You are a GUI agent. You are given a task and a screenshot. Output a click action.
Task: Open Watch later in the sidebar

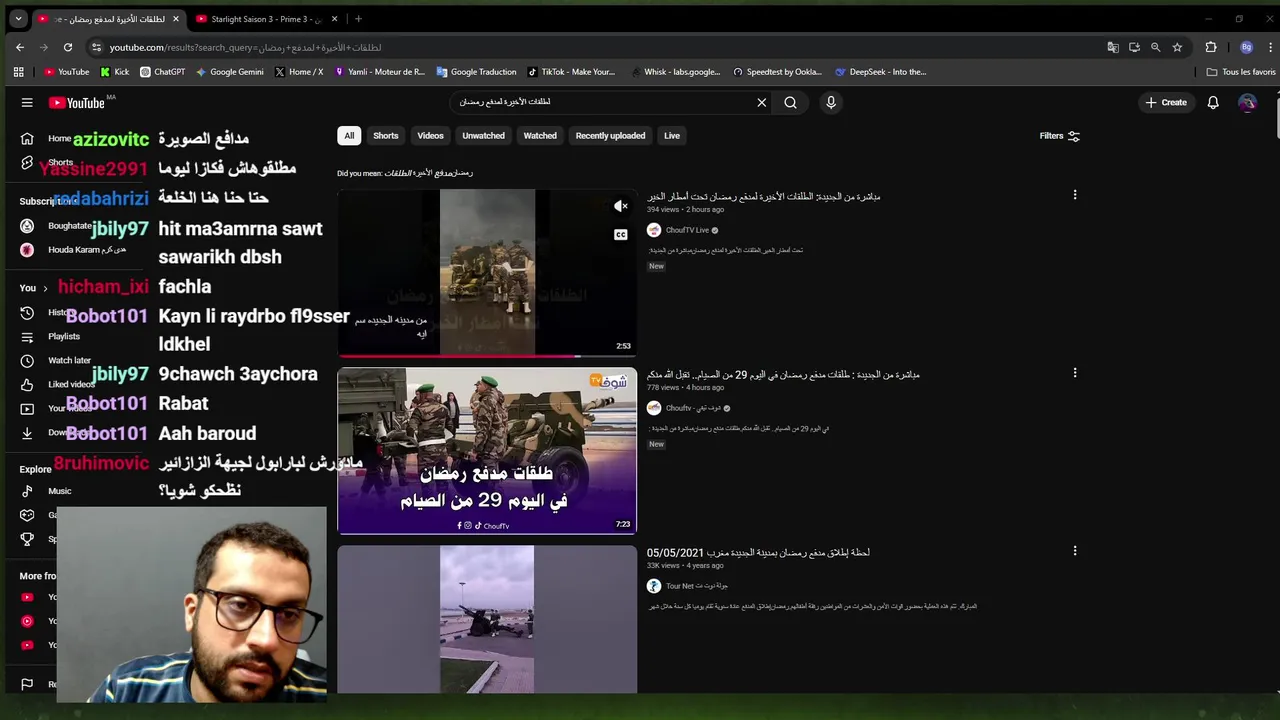tap(69, 361)
